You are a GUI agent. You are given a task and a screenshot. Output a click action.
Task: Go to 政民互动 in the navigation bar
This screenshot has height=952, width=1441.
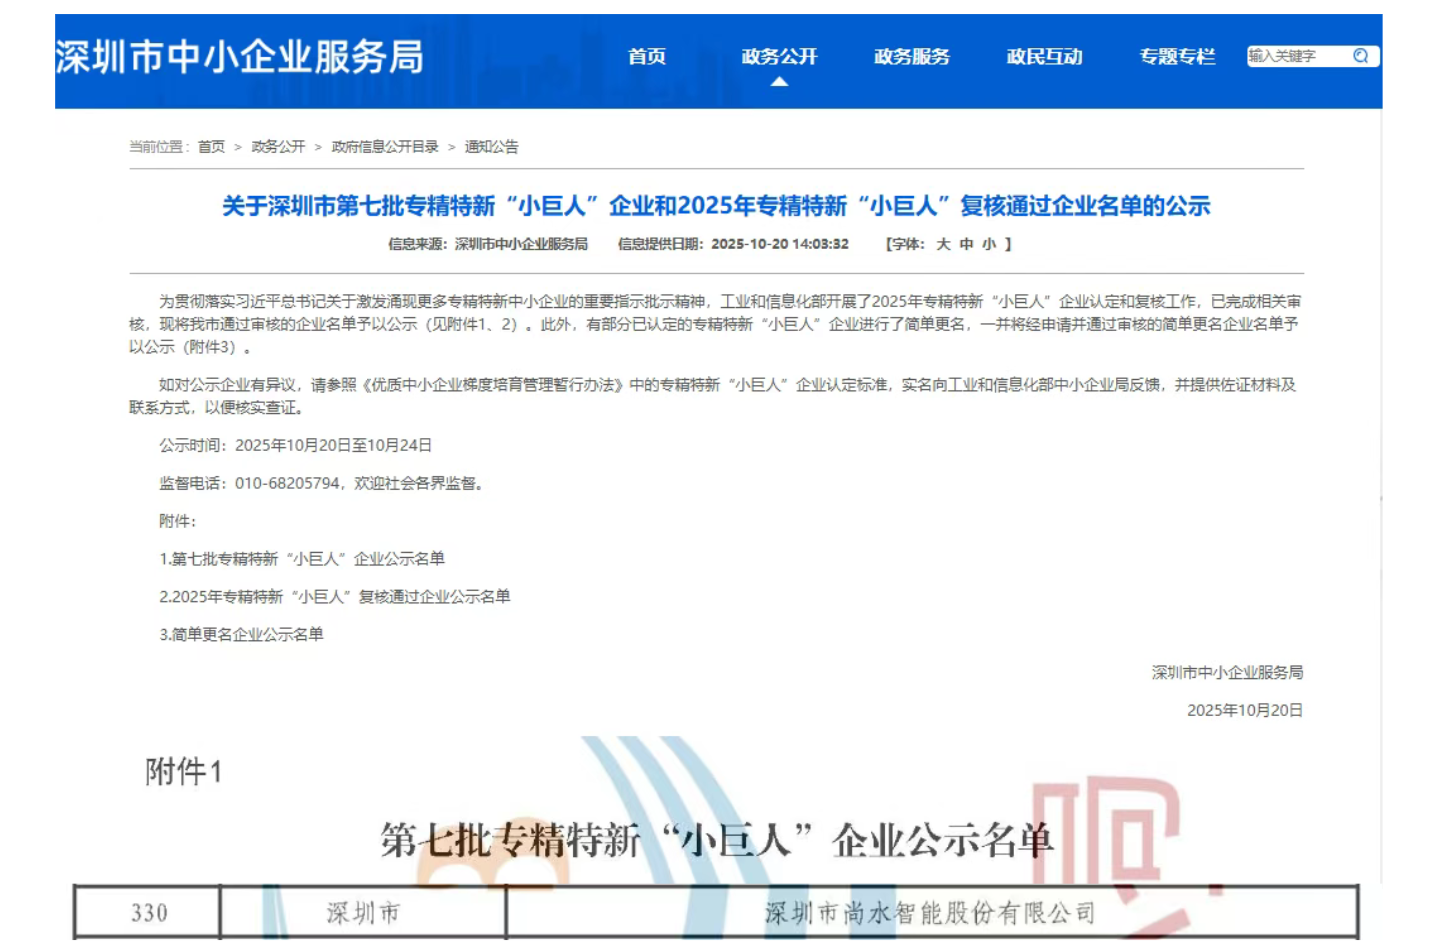[x=1044, y=57]
